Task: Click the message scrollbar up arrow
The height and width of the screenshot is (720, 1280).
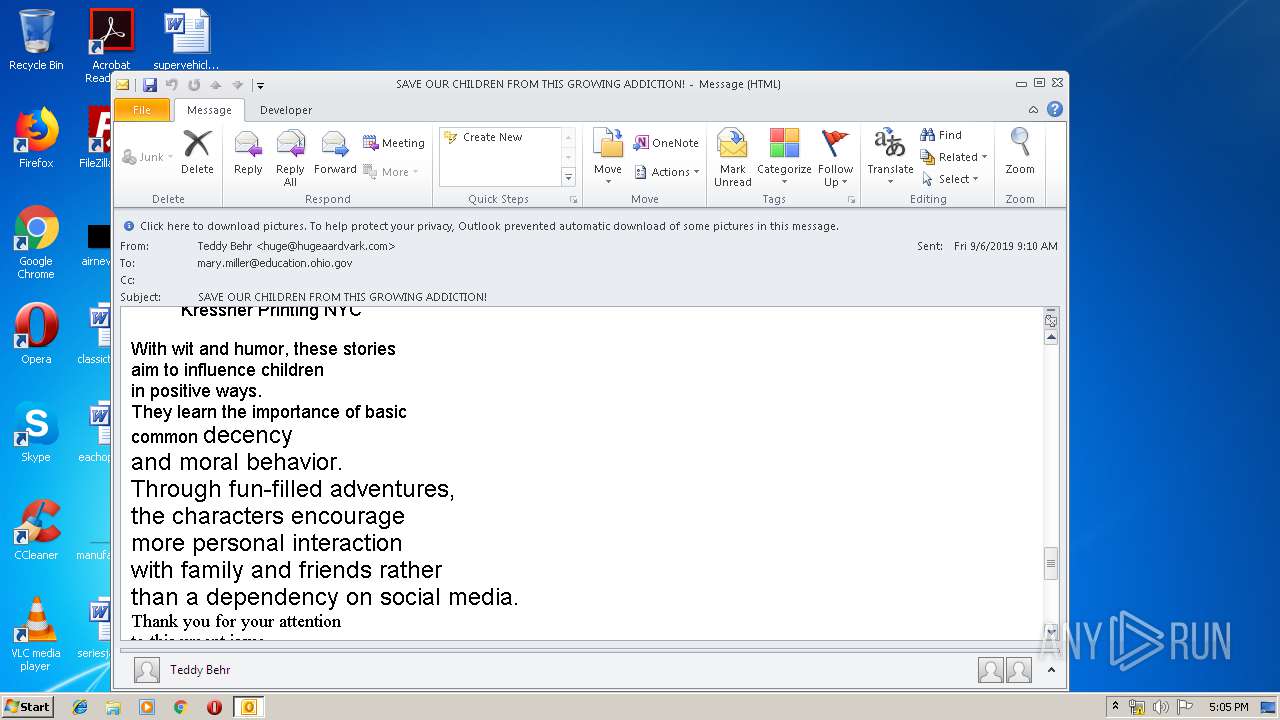Action: coord(1050,338)
